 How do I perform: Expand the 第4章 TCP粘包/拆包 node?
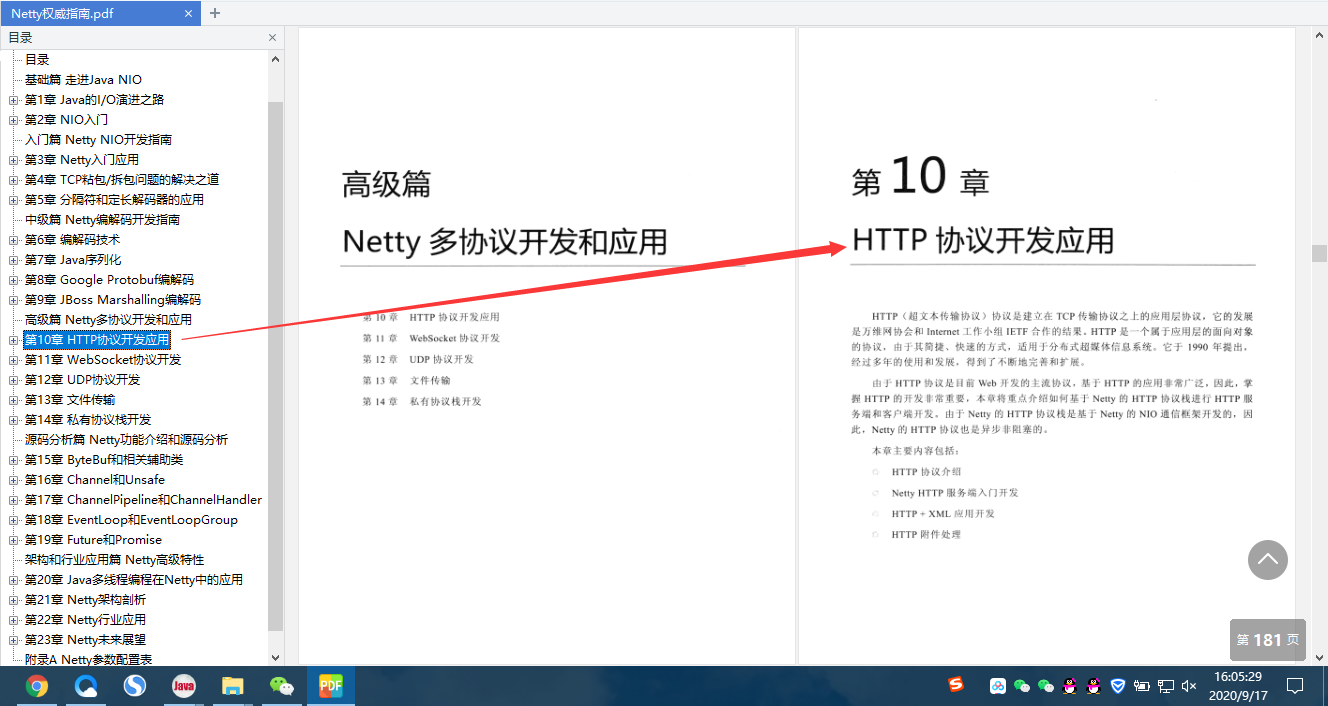click(14, 180)
